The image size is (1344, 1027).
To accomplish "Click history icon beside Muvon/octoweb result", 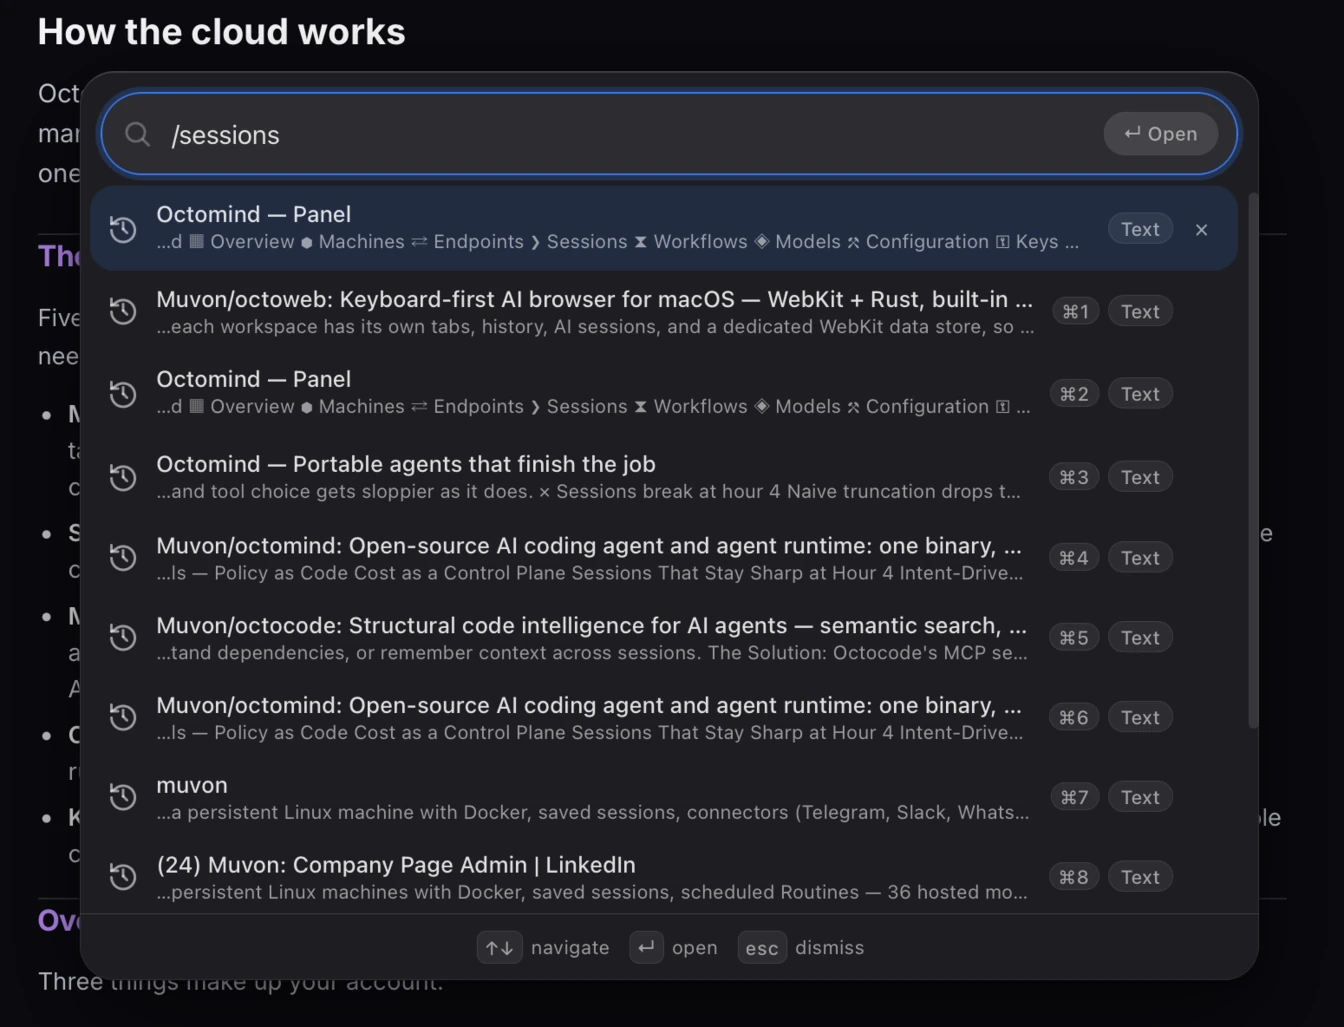I will [123, 311].
